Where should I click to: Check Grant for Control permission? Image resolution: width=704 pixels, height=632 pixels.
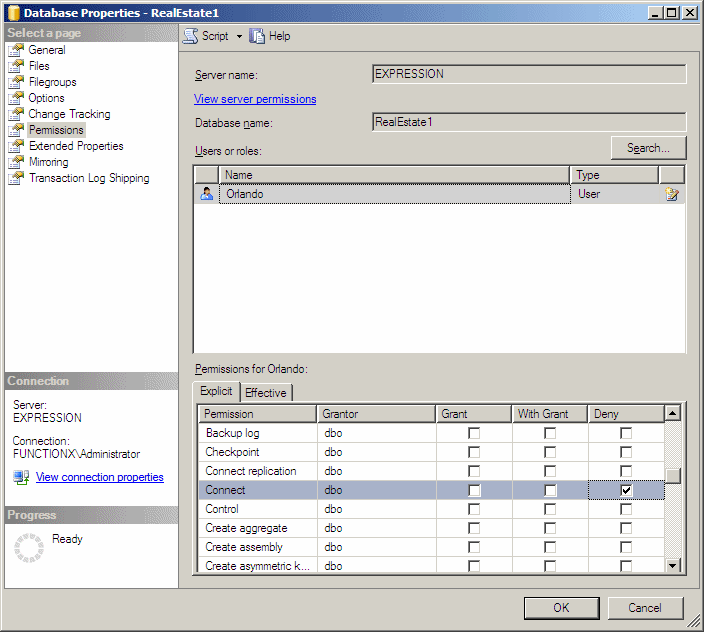click(474, 509)
